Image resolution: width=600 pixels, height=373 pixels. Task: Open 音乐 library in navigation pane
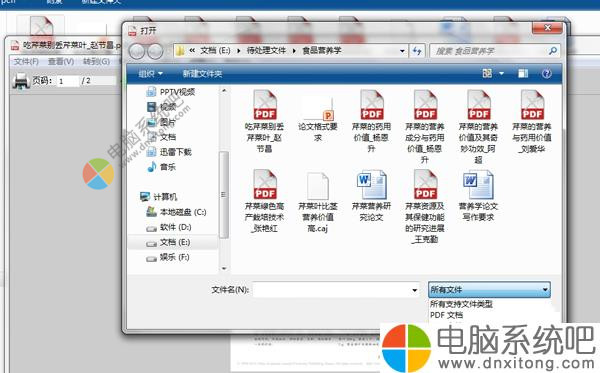pos(161,167)
